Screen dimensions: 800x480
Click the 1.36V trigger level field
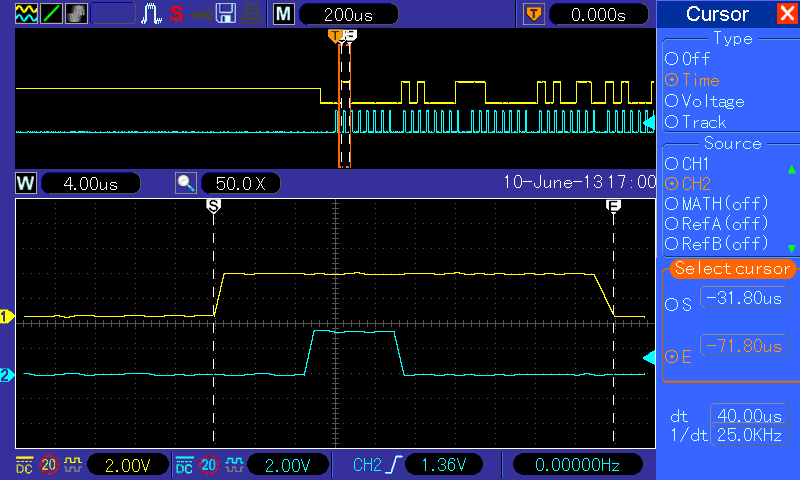click(443, 465)
